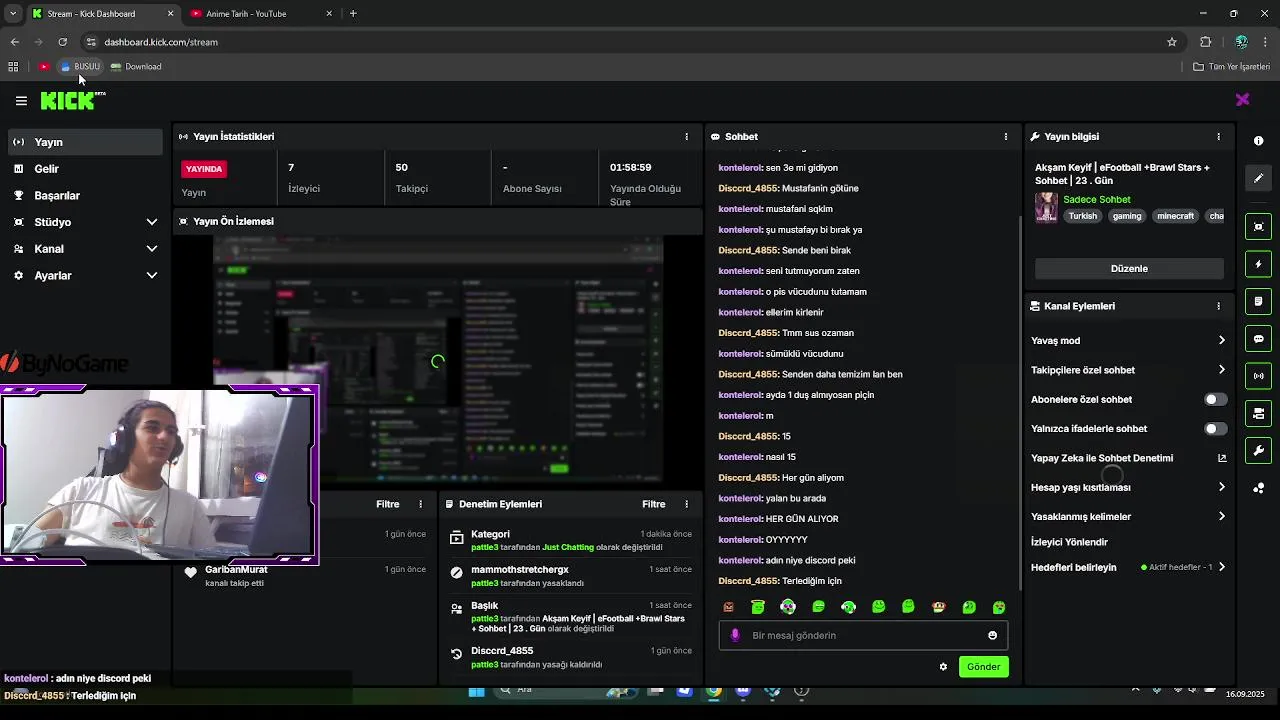Open Yayın bilgisi panel three-dot menu
This screenshot has width=1280, height=720.
pyautogui.click(x=1218, y=137)
